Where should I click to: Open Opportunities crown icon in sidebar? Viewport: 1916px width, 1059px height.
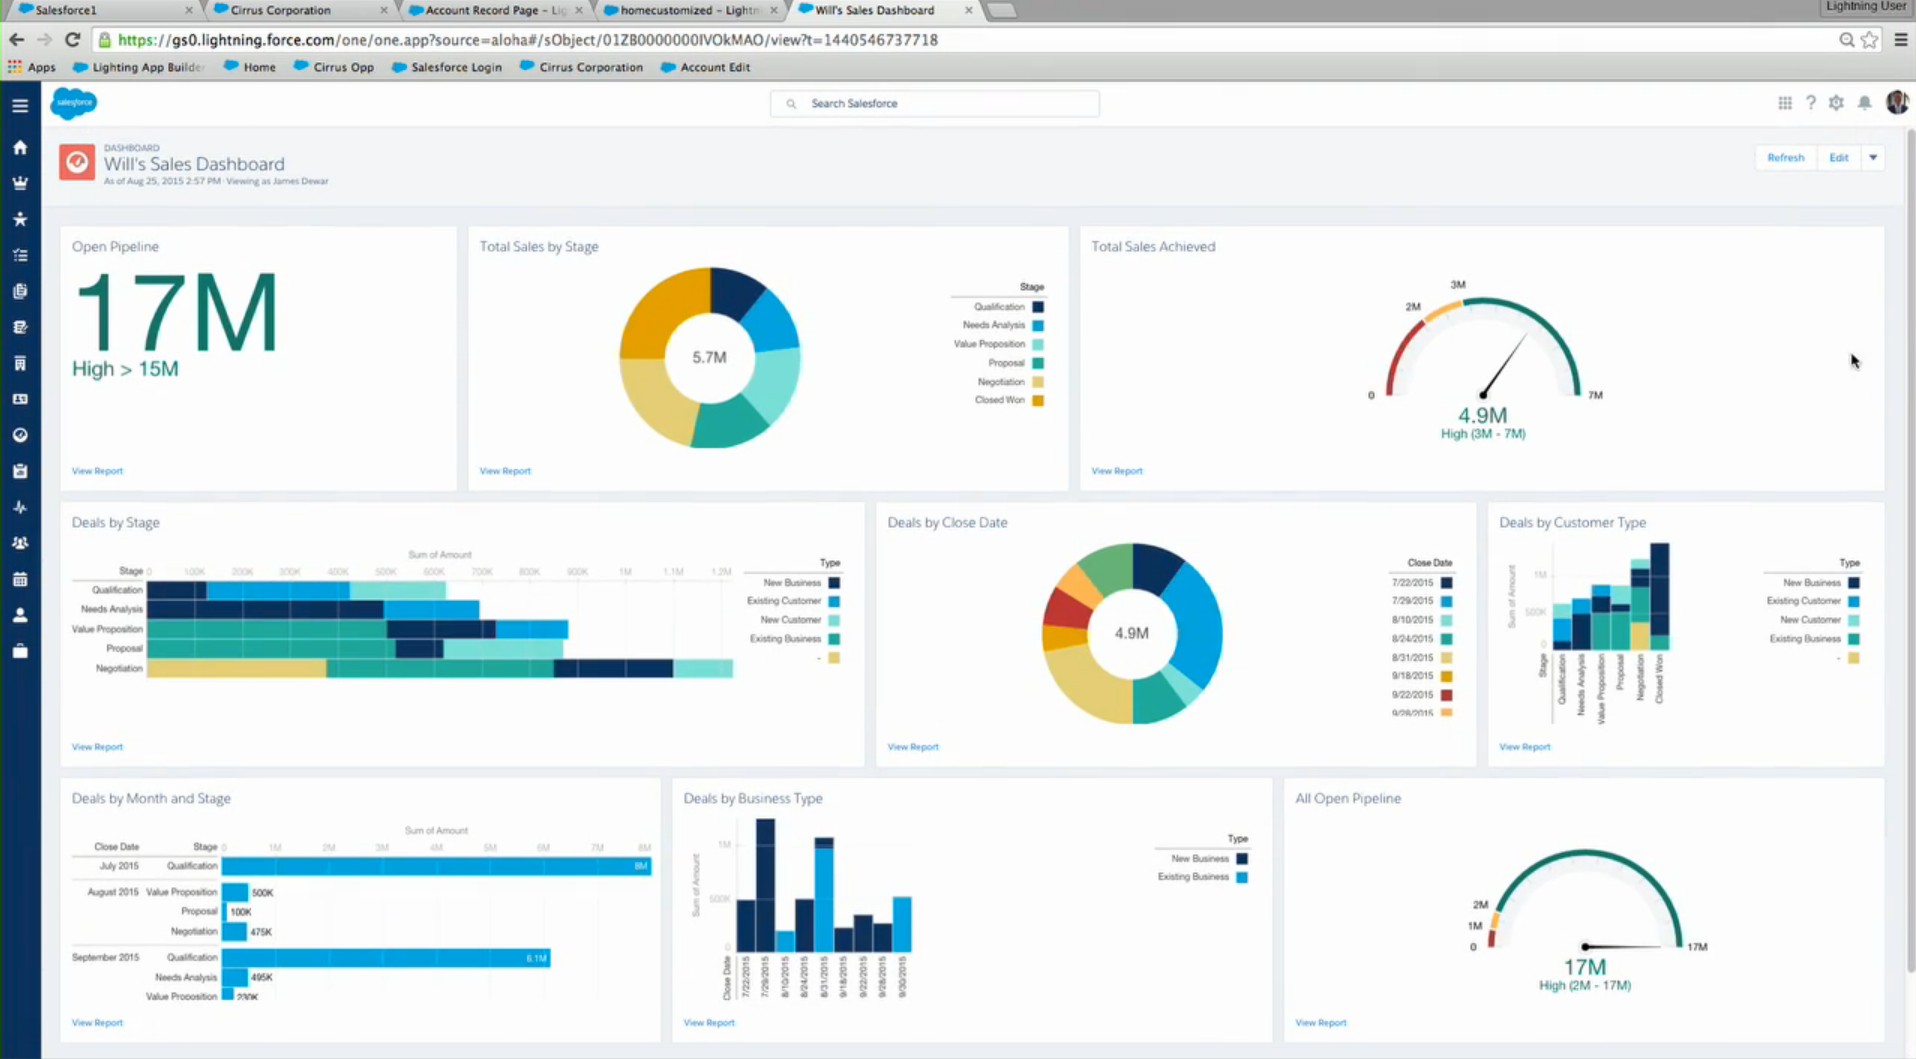(20, 183)
